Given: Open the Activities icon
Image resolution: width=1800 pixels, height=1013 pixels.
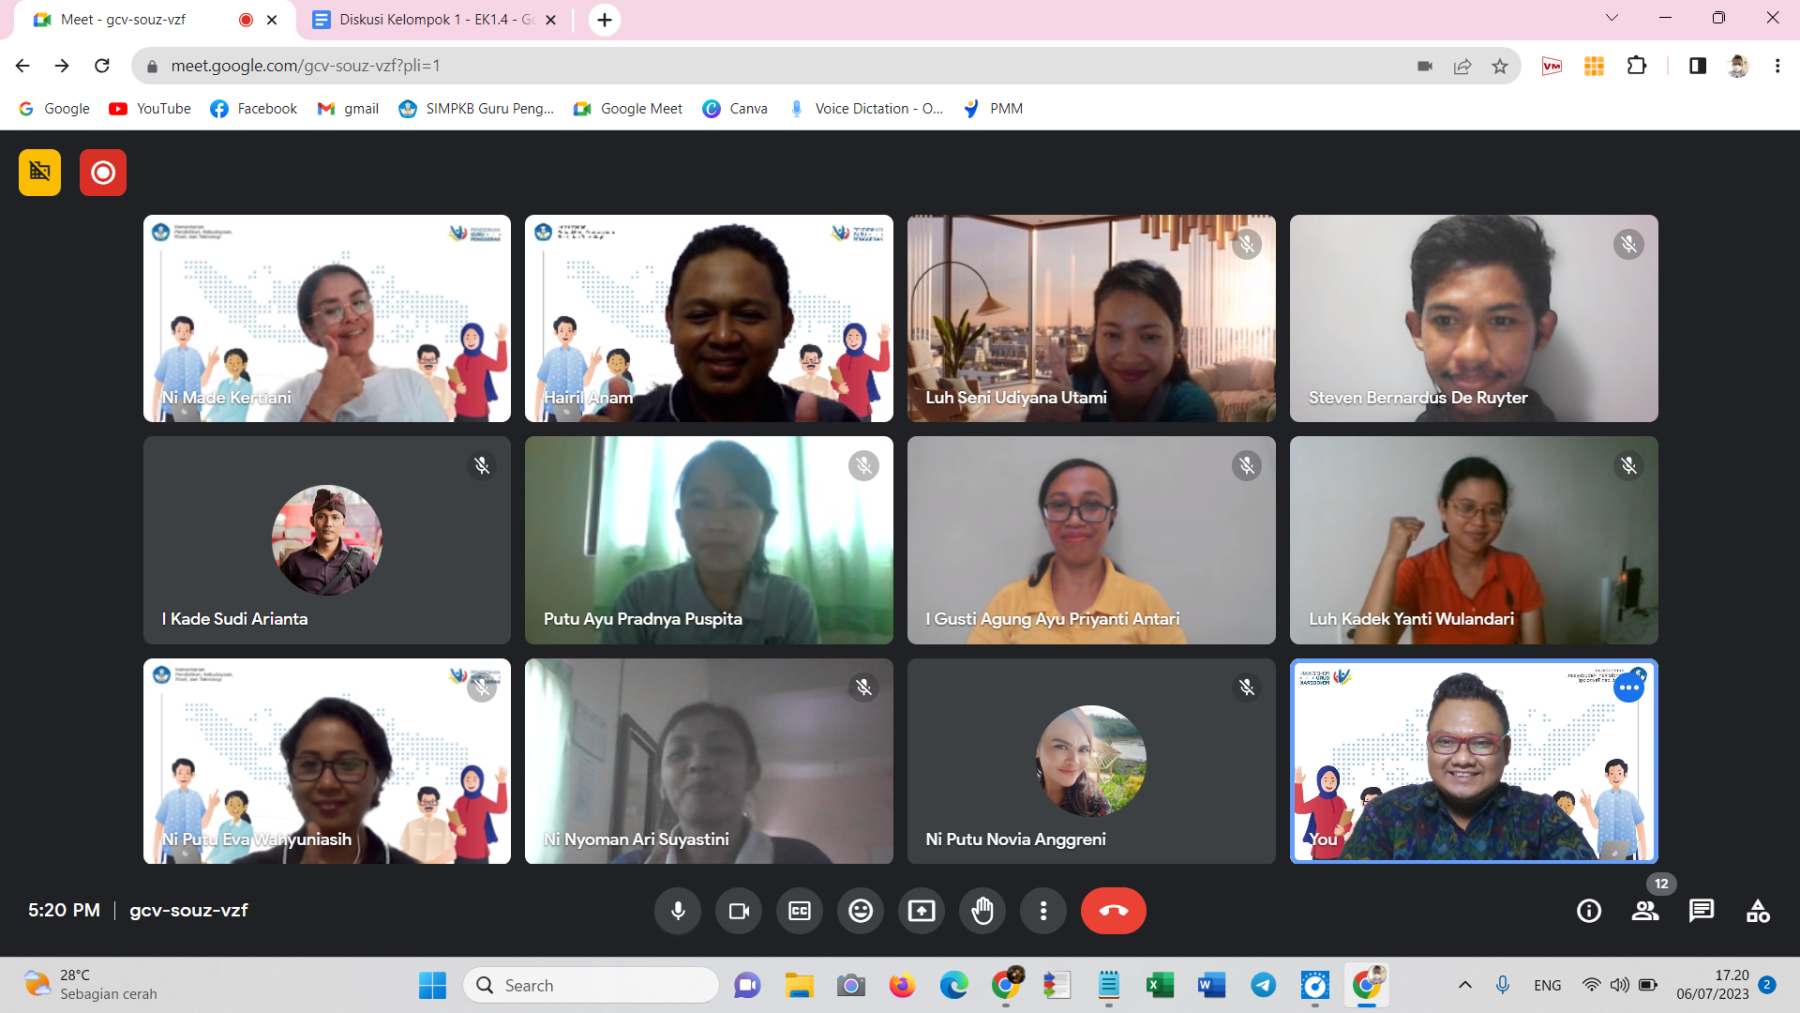Looking at the screenshot, I should click(1757, 911).
